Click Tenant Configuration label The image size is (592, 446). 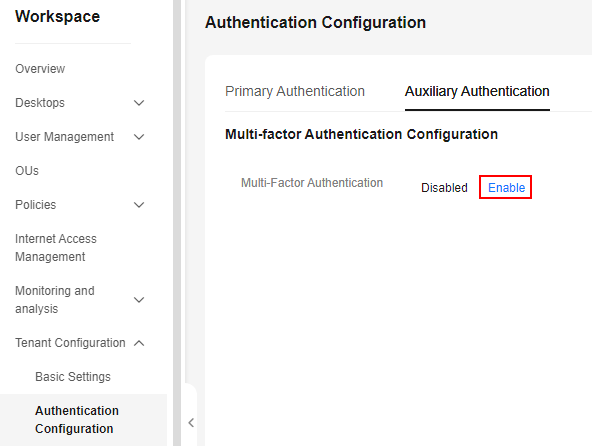pyautogui.click(x=70, y=343)
